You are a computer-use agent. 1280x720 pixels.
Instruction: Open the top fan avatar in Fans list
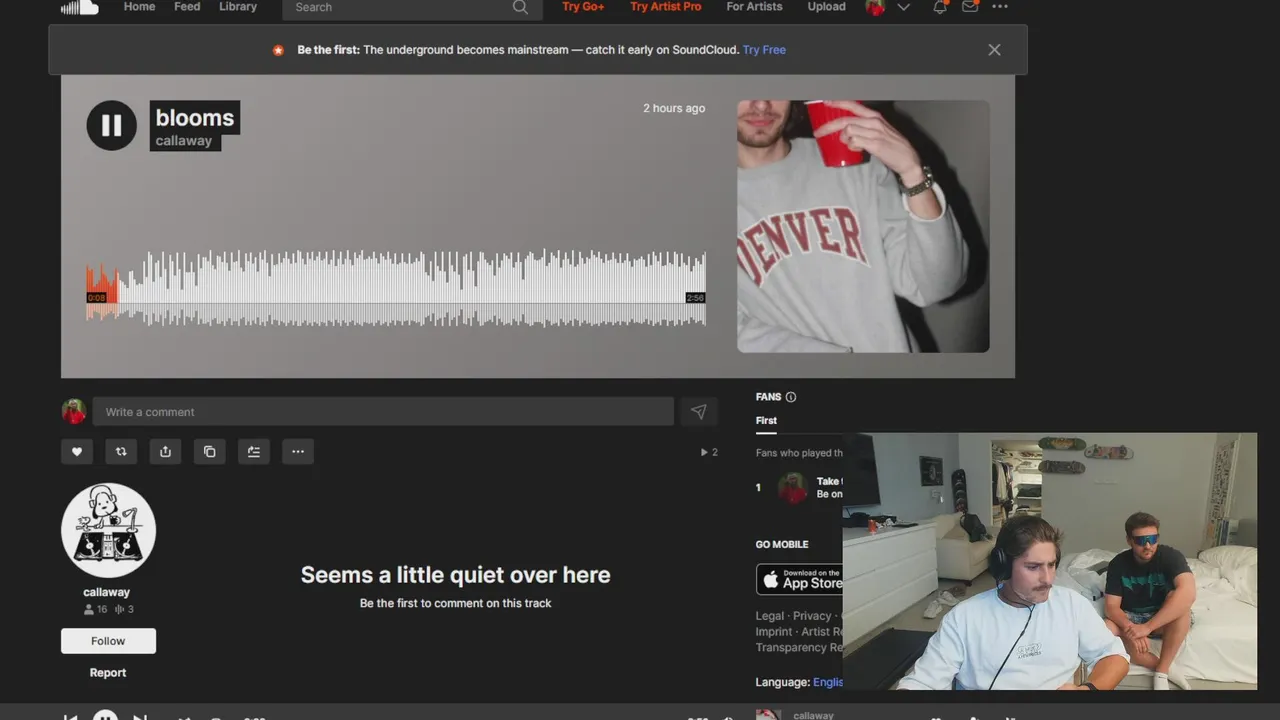tap(793, 488)
